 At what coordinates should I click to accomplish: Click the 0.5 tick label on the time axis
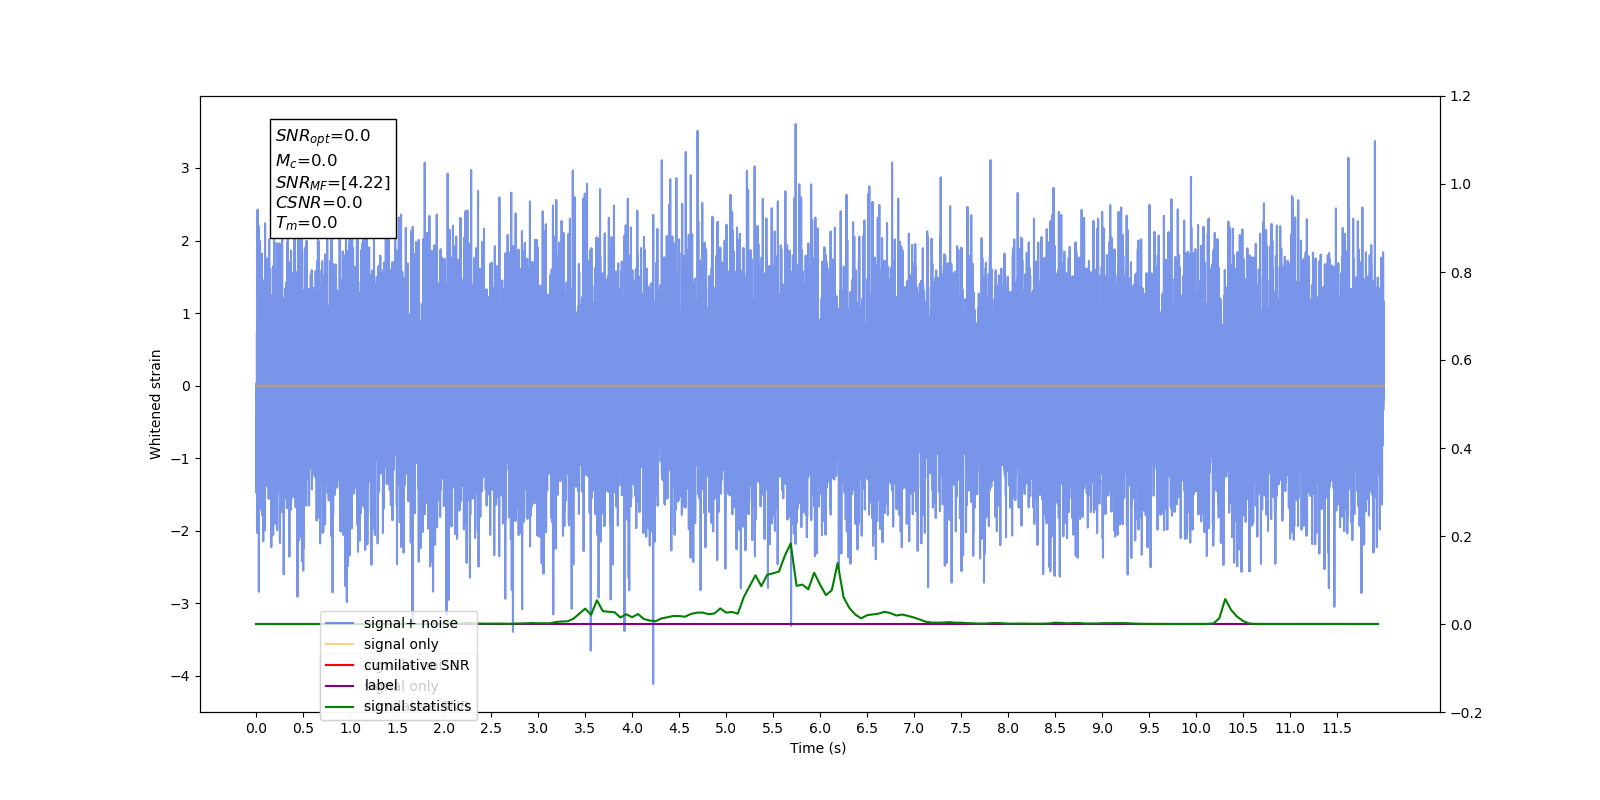pos(303,728)
